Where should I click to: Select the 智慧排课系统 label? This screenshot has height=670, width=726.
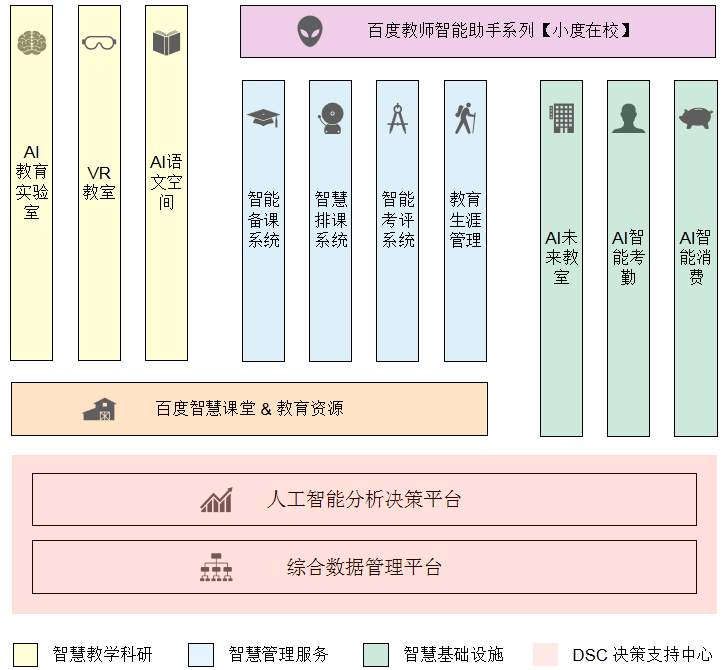[331, 220]
